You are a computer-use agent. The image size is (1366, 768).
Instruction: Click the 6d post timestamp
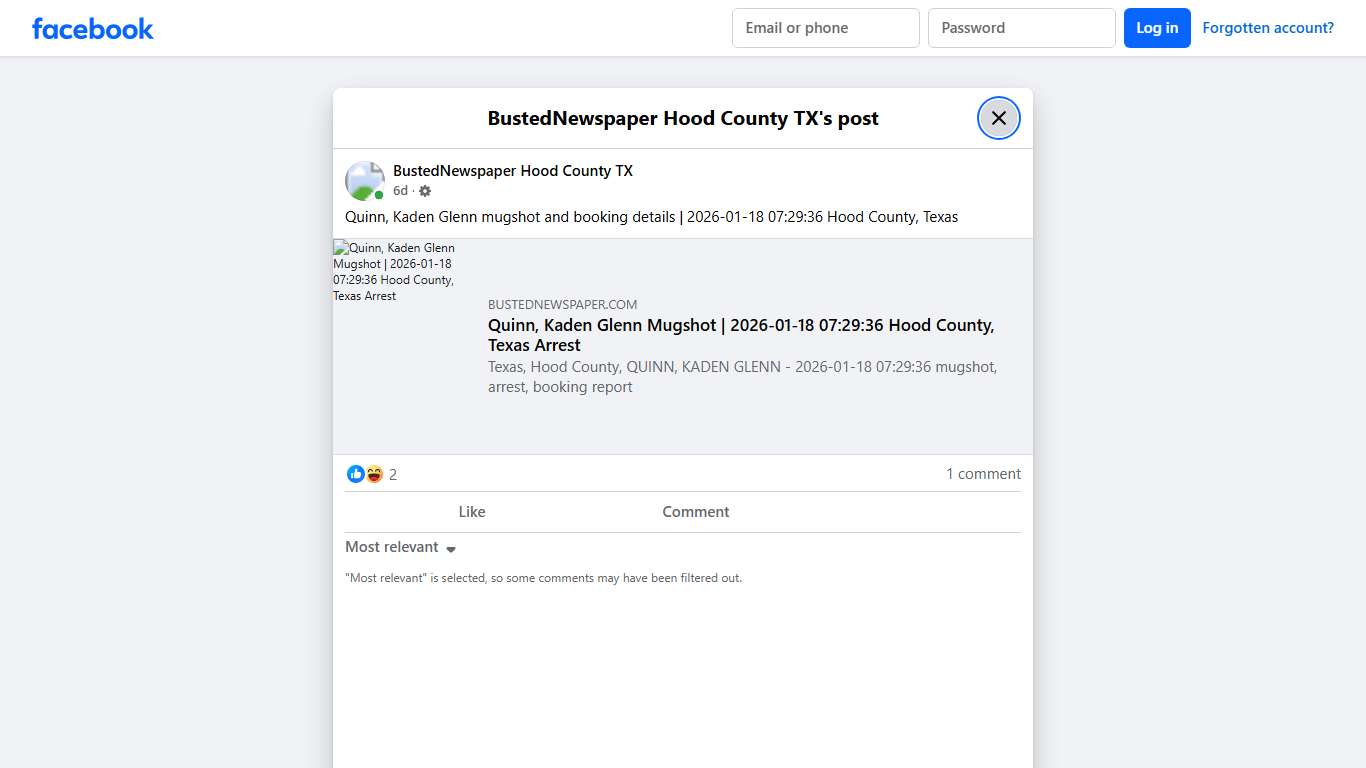click(x=400, y=191)
